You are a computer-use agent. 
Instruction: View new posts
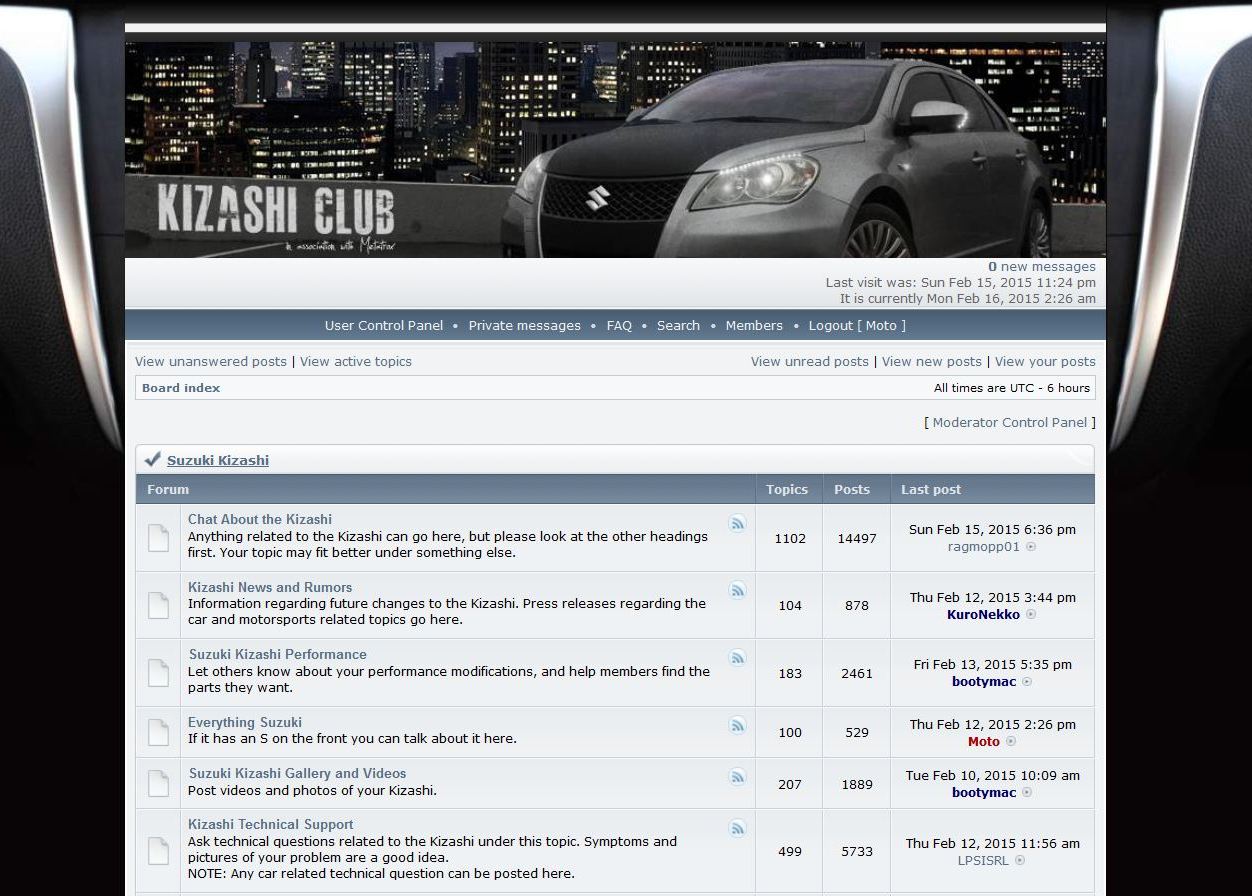pyautogui.click(x=932, y=361)
